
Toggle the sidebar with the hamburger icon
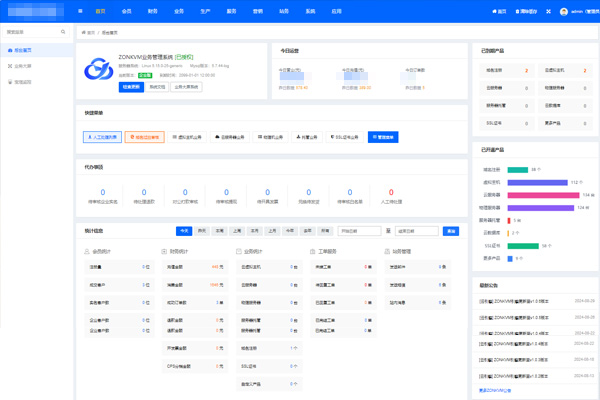(81, 11)
